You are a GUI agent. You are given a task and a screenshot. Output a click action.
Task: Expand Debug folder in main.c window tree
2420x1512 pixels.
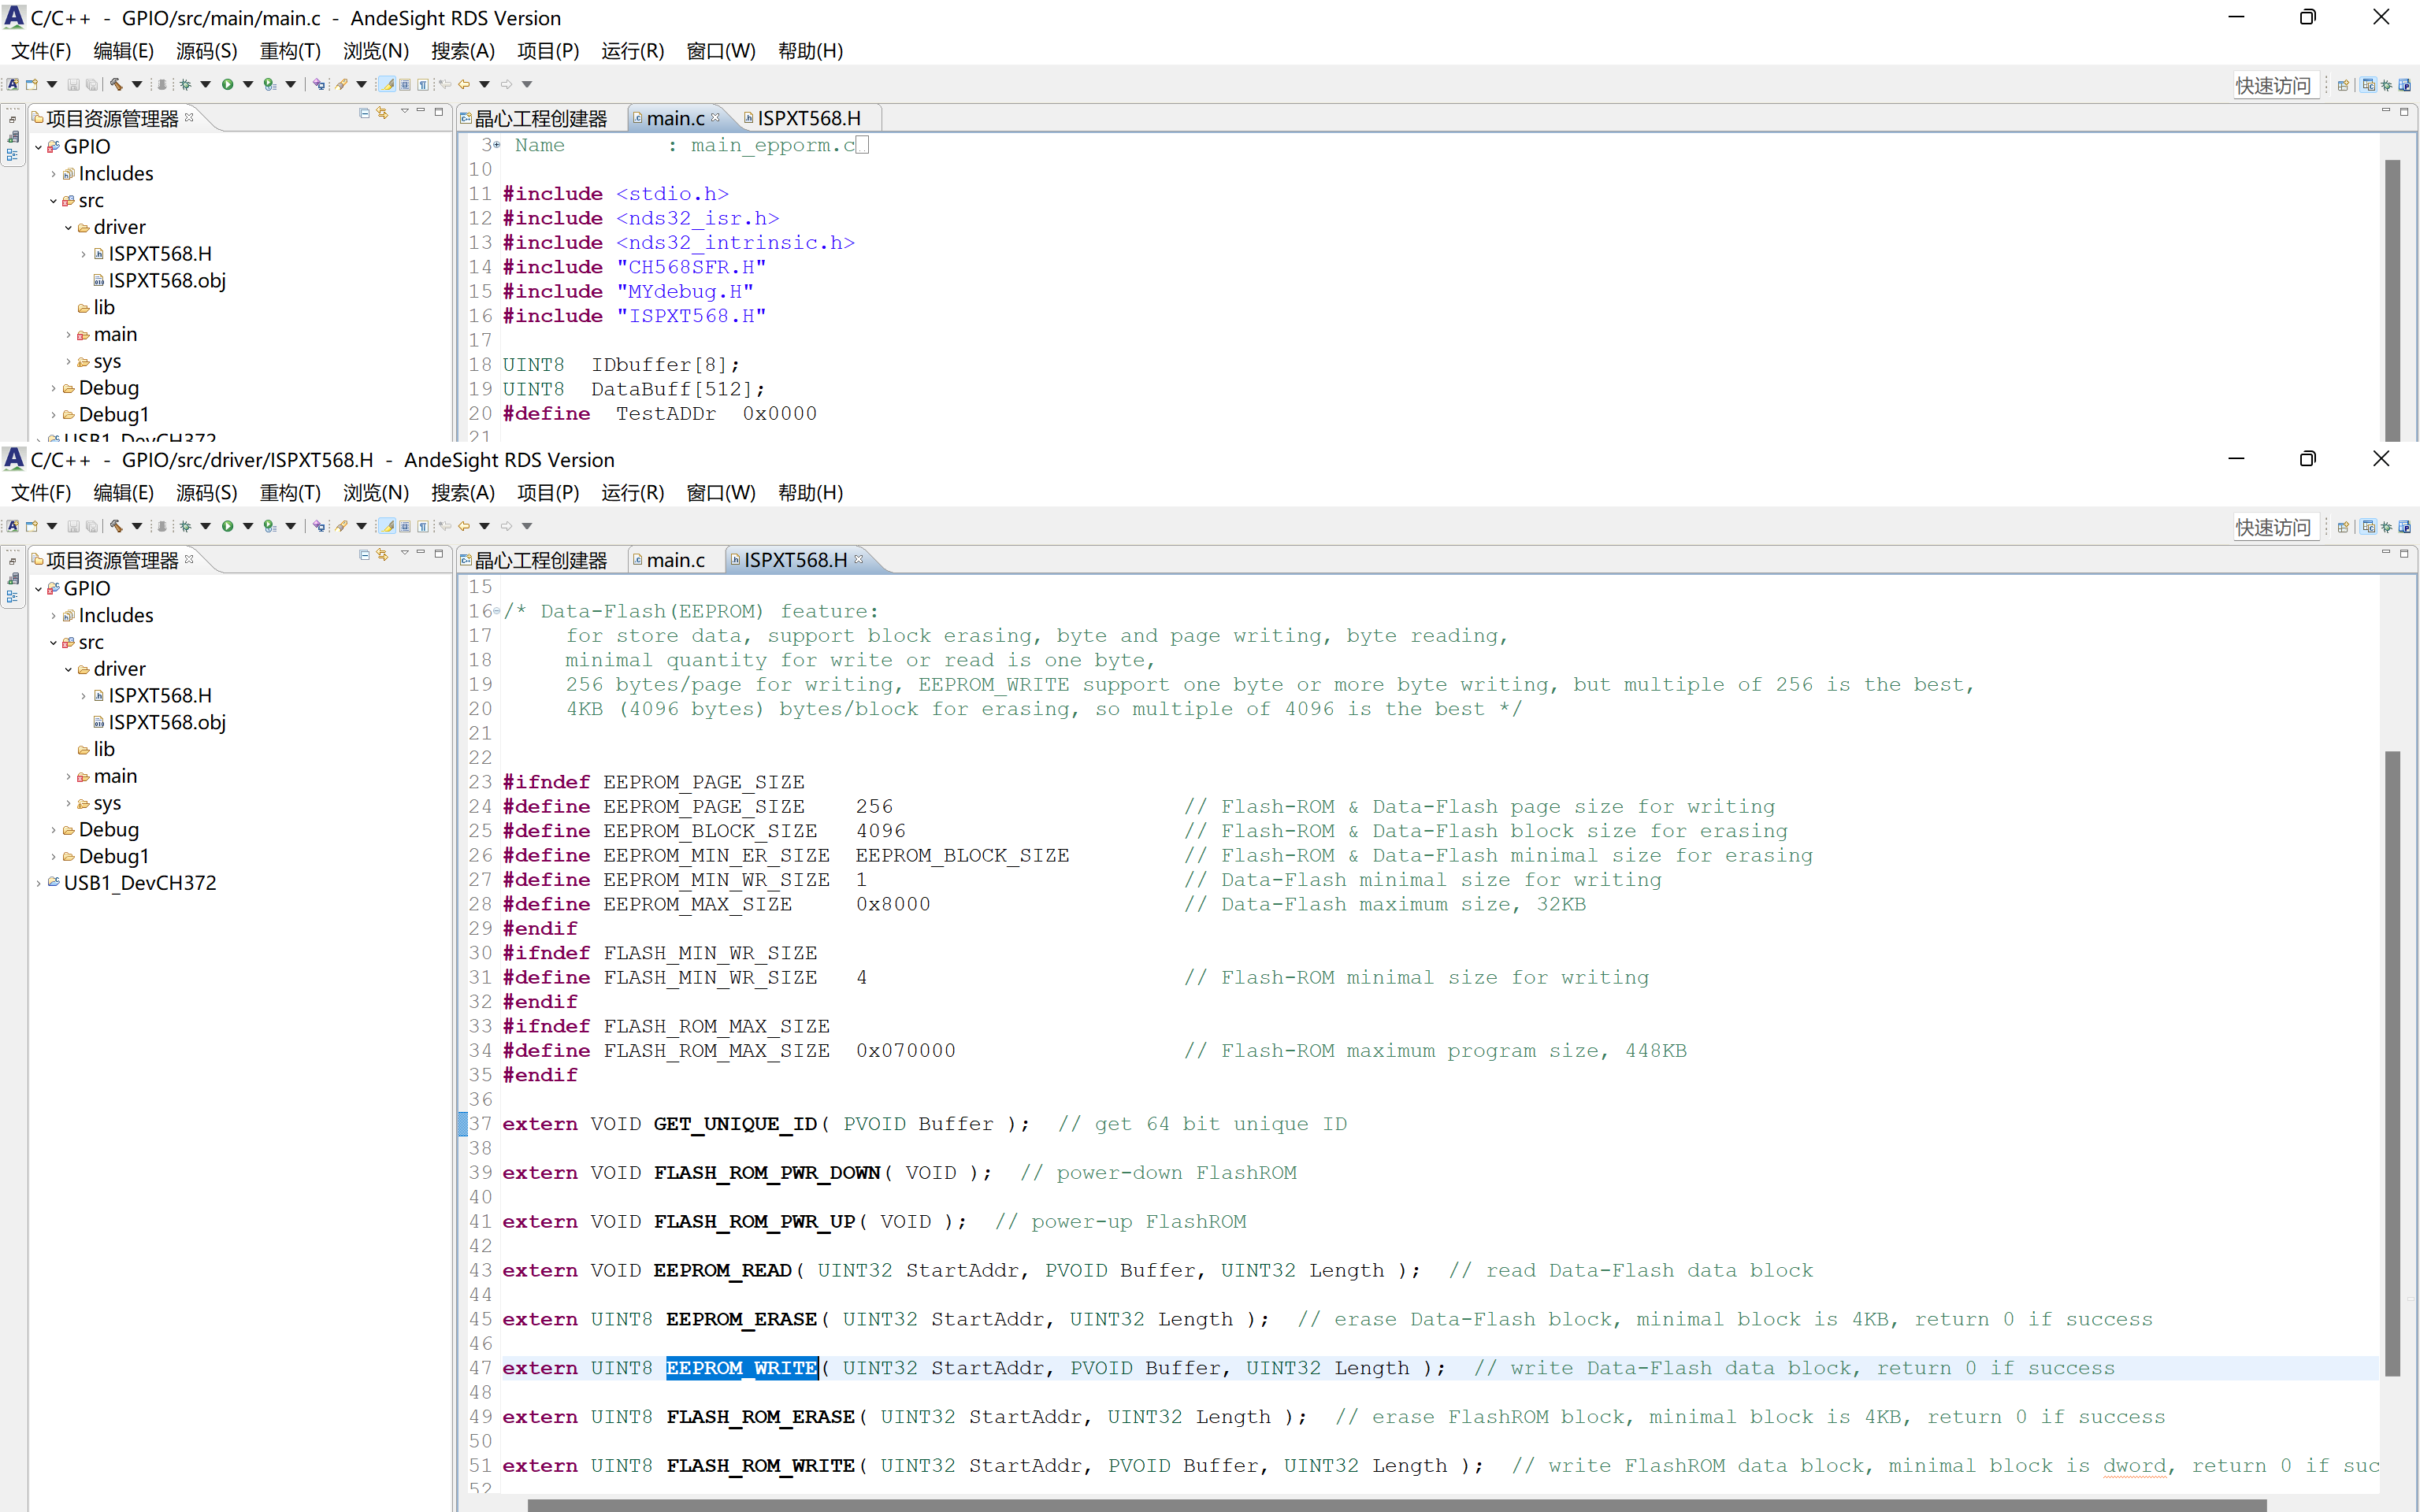click(x=53, y=388)
